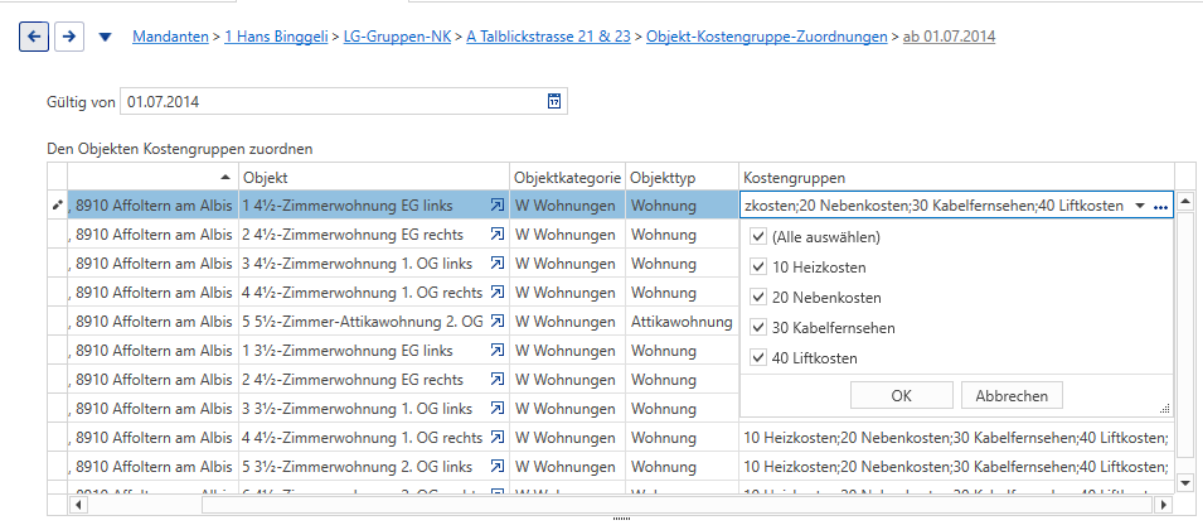Sort by Objektkategorie column header
1203x530 pixels.
click(x=568, y=177)
